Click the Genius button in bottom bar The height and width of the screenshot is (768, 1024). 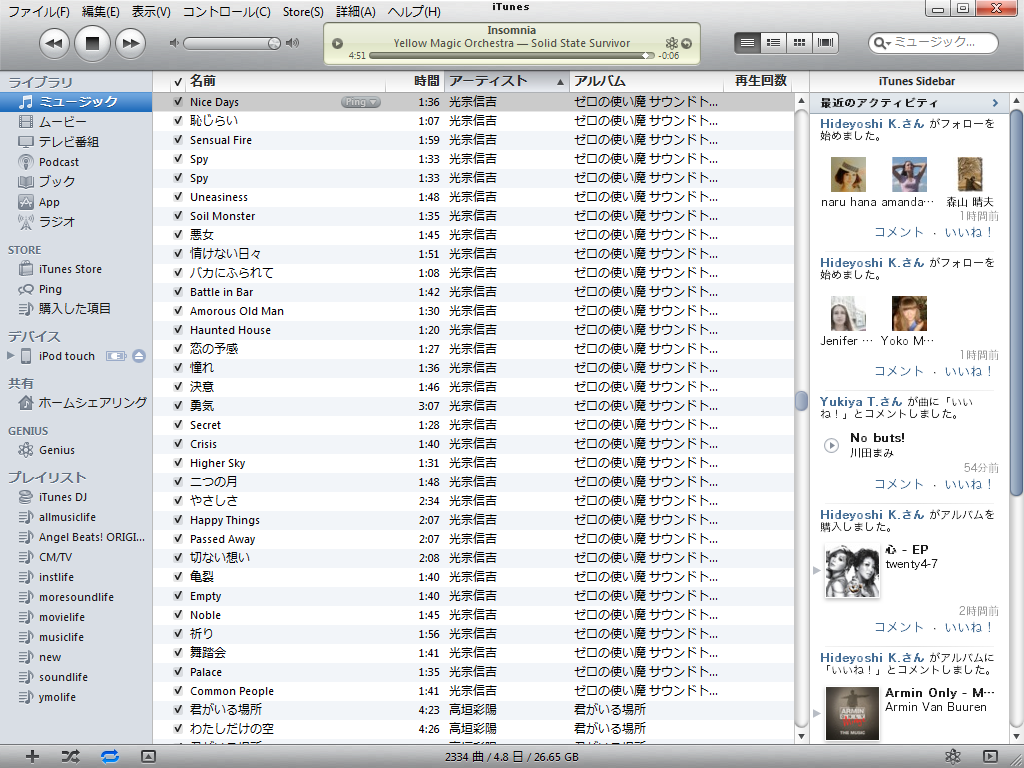point(953,756)
